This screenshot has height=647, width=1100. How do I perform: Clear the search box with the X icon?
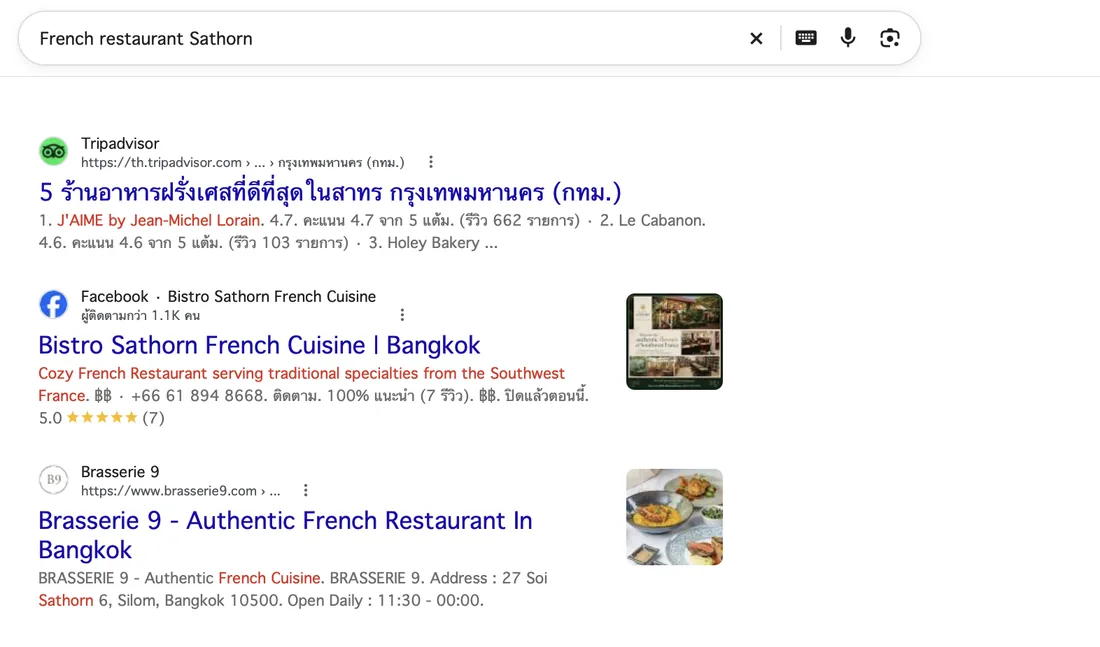coord(756,39)
